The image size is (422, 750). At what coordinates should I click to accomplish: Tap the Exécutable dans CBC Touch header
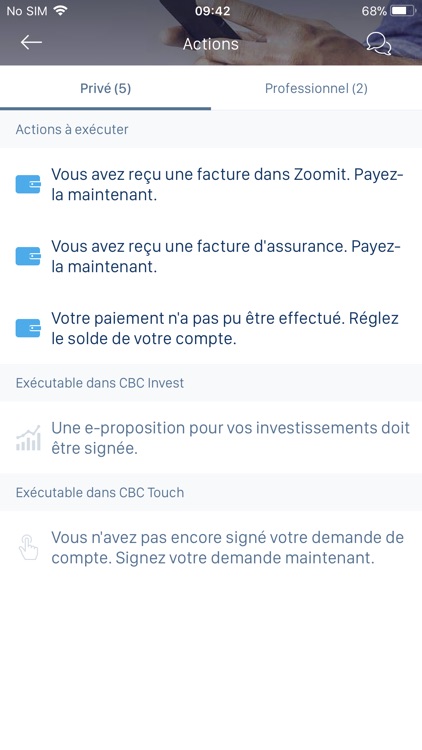coord(100,493)
